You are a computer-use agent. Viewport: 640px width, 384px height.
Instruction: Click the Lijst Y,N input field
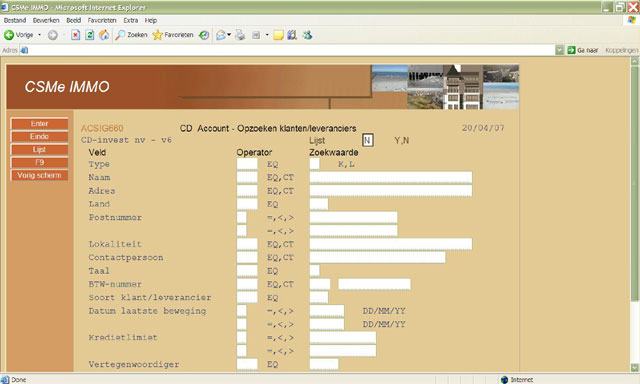point(367,140)
